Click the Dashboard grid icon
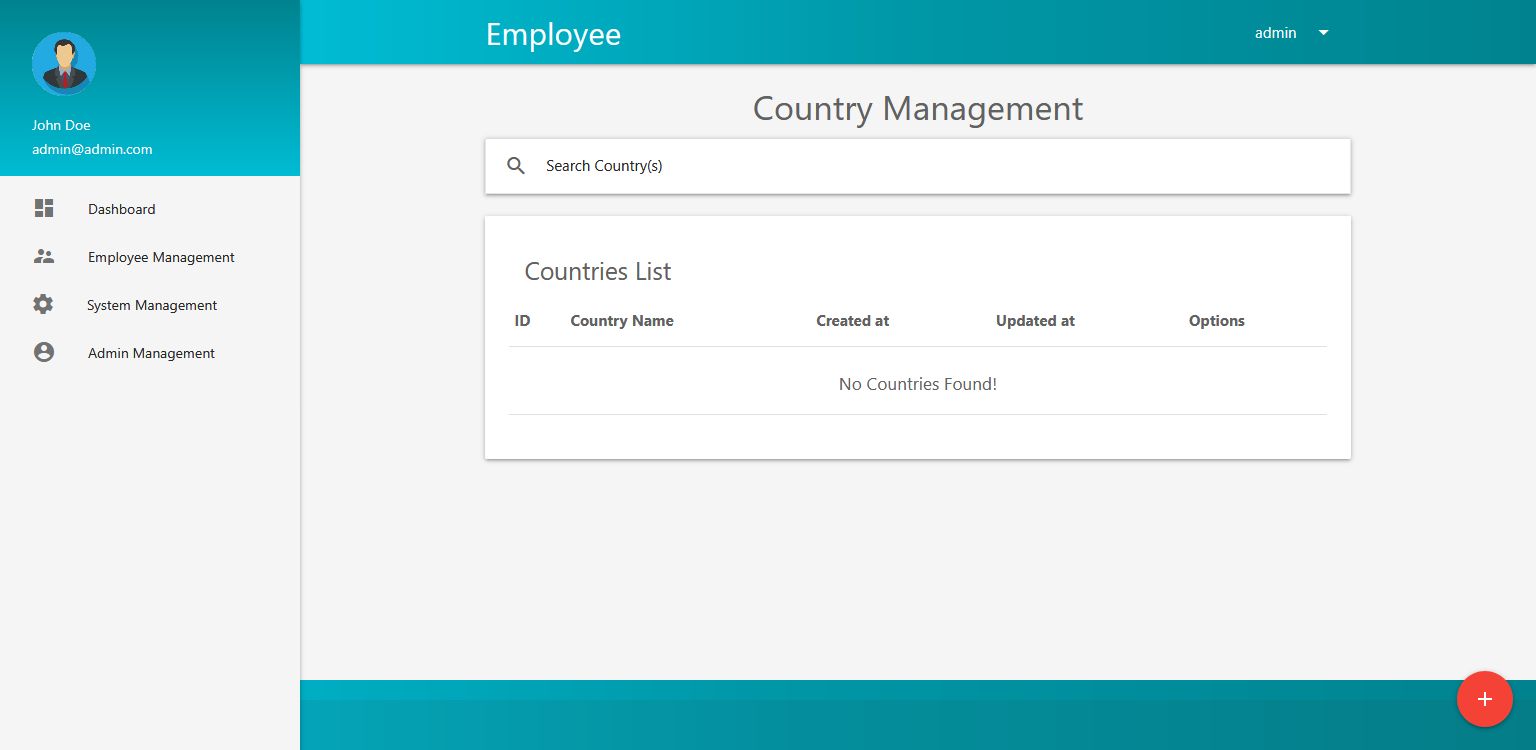Image resolution: width=1536 pixels, height=750 pixels. point(44,208)
